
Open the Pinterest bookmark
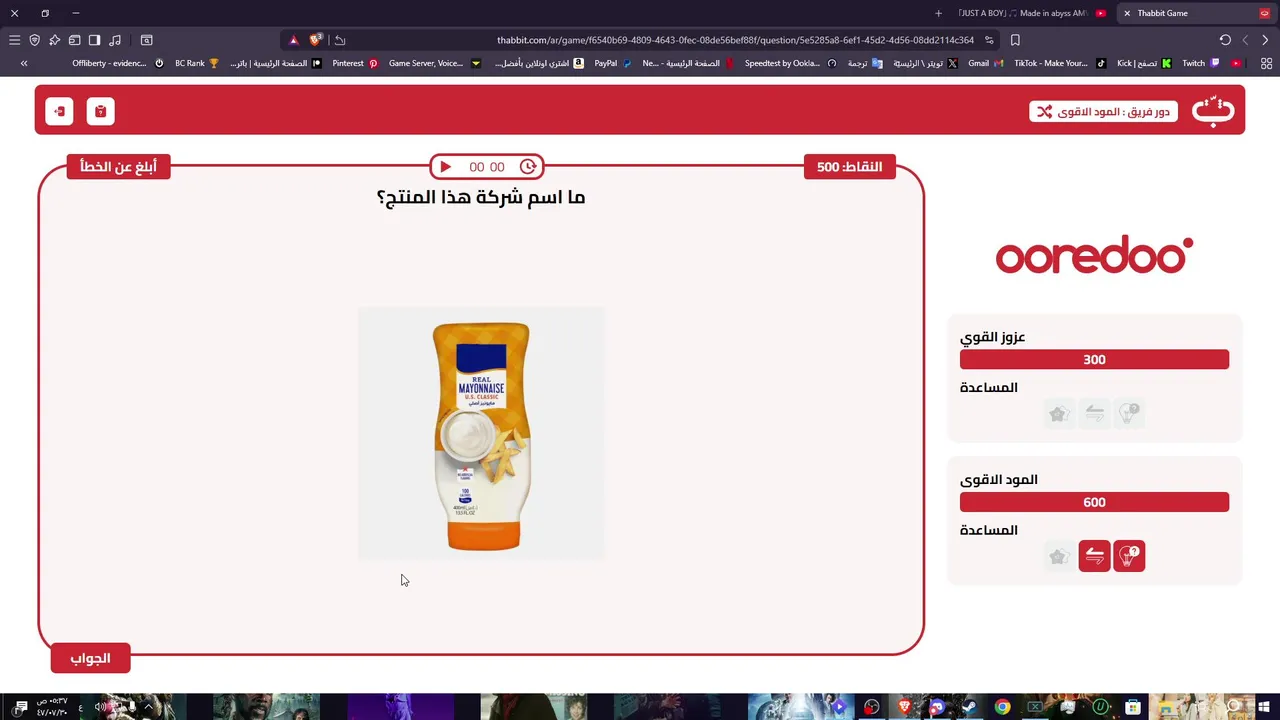(x=355, y=63)
